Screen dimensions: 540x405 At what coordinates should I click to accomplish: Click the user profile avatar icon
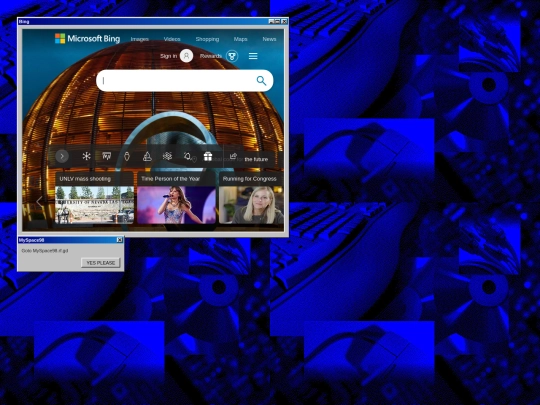tap(186, 56)
